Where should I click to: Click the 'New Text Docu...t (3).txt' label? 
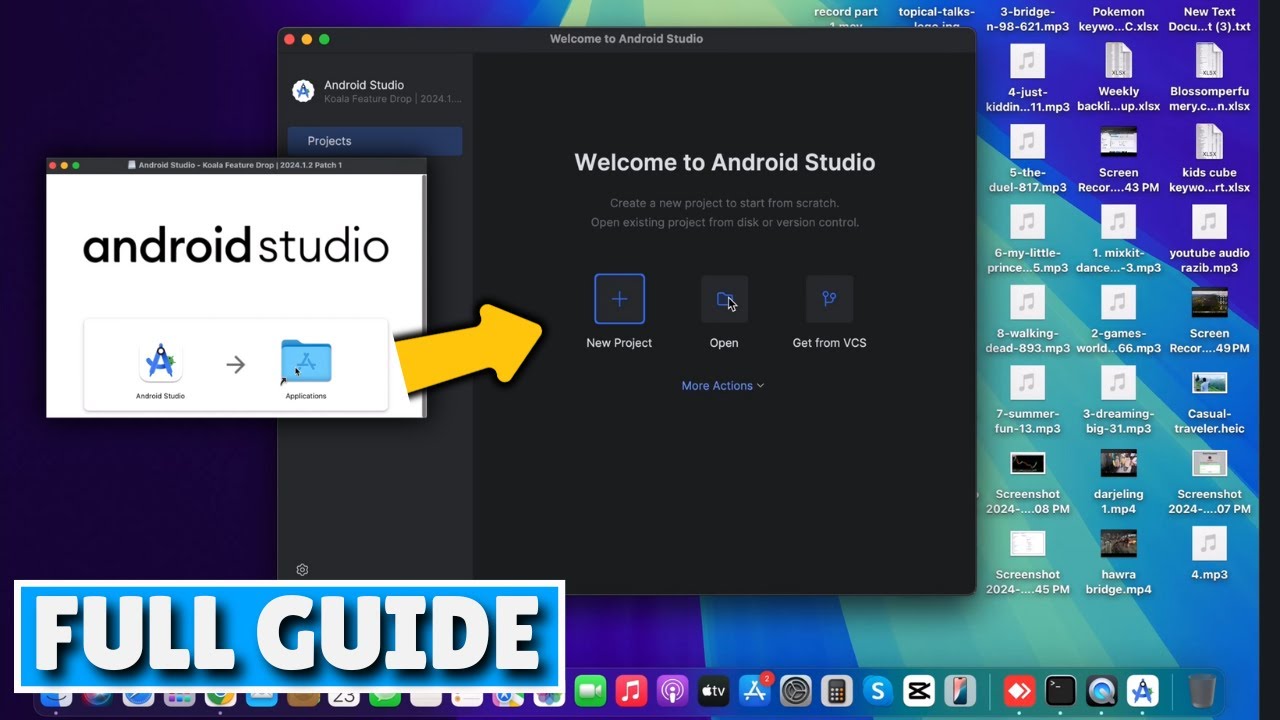pyautogui.click(x=1209, y=19)
